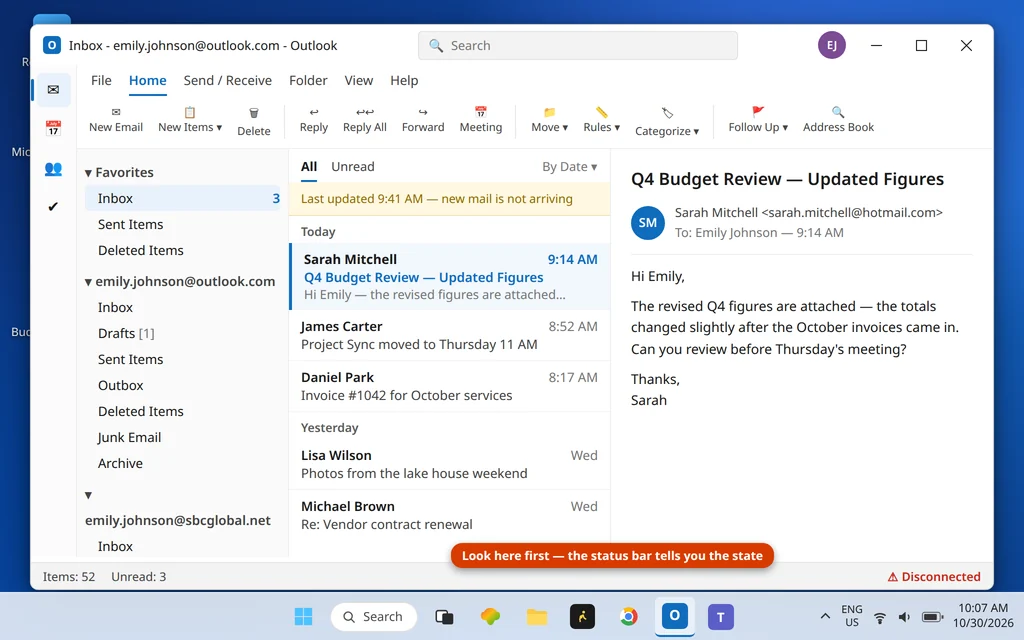This screenshot has width=1024, height=640.
Task: Switch to Send / Receive tab
Action: point(227,80)
